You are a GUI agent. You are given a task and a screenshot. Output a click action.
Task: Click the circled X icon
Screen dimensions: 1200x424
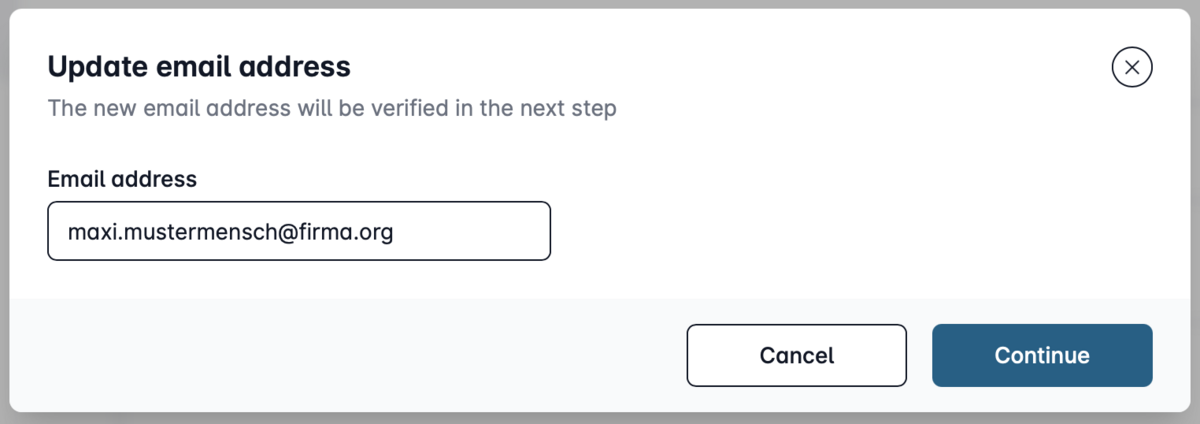click(1132, 68)
